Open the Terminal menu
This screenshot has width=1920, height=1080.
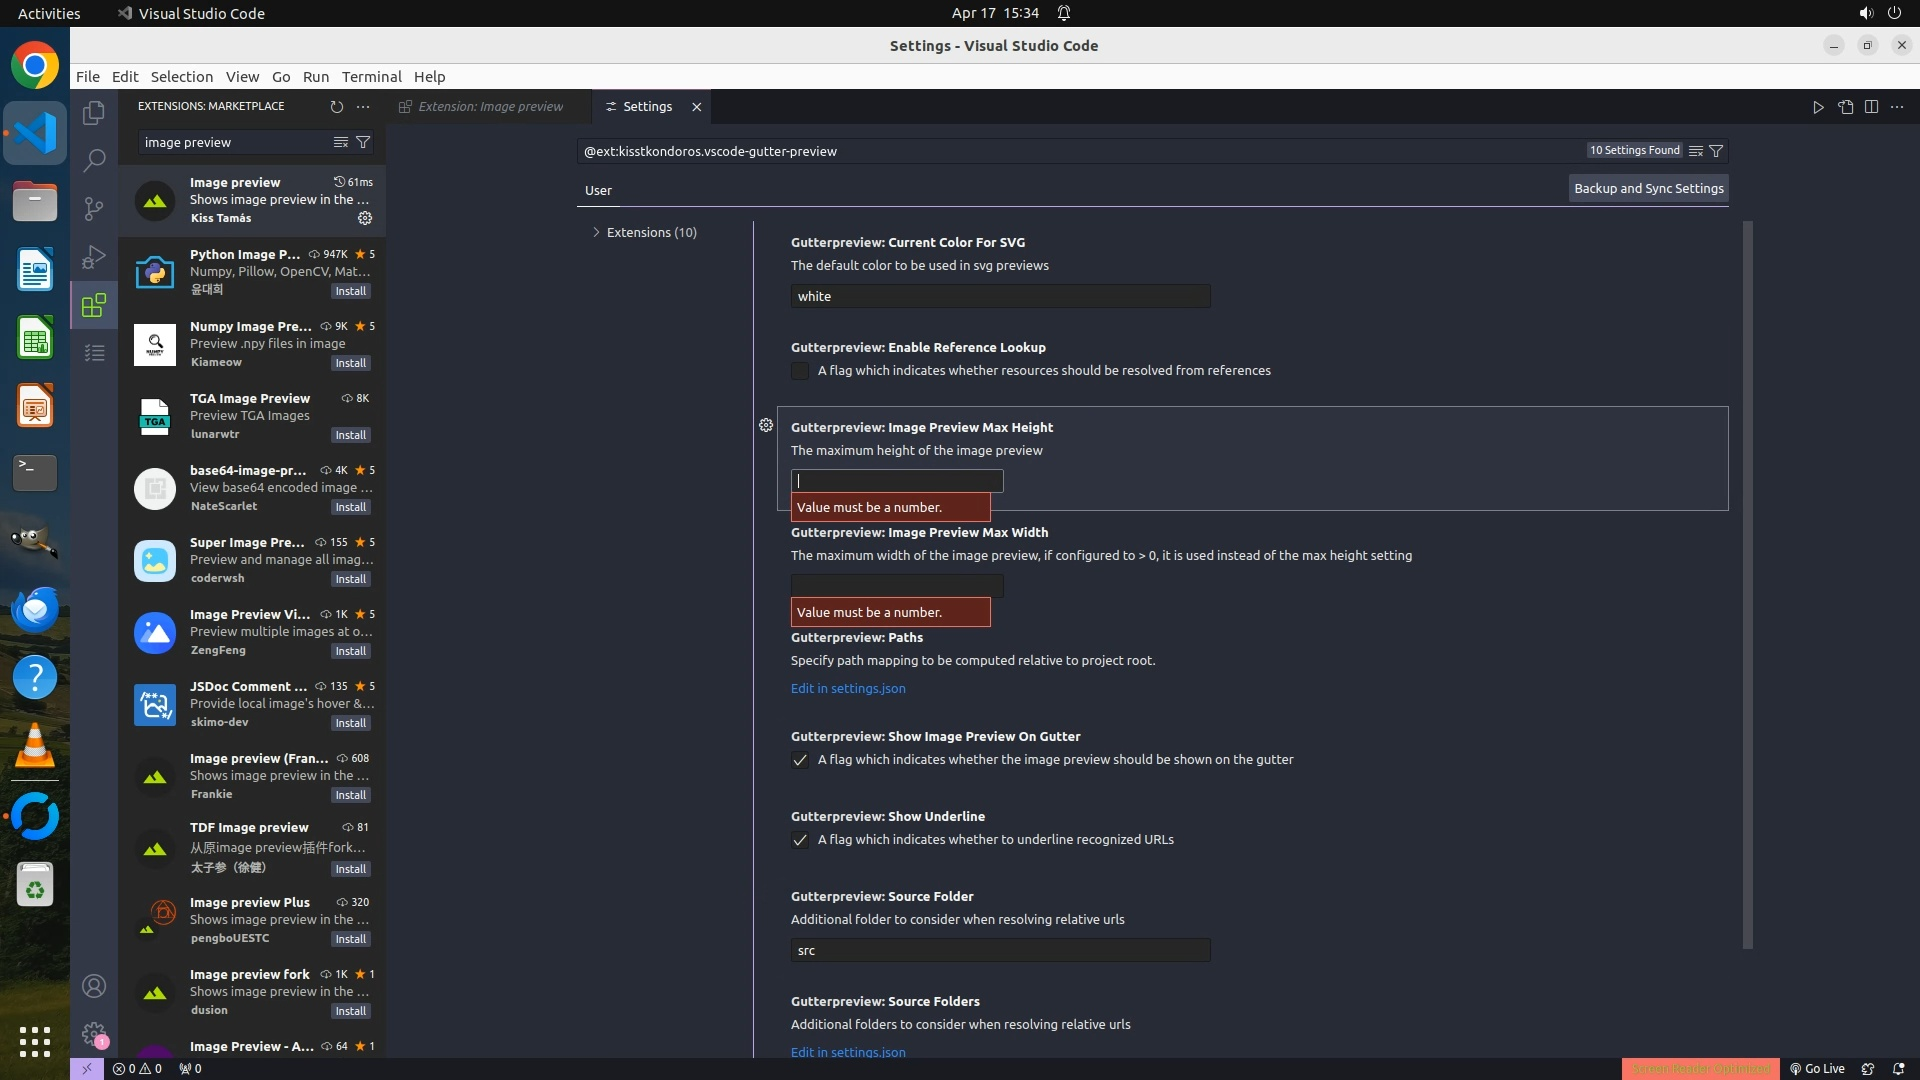pyautogui.click(x=371, y=77)
